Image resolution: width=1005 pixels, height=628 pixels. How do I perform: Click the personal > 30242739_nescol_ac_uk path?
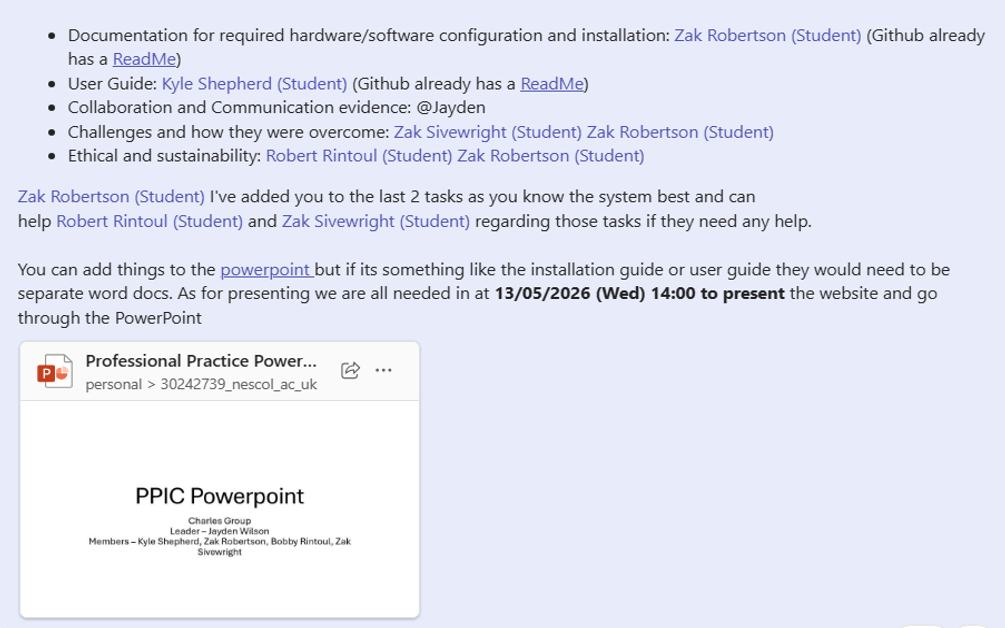point(201,384)
